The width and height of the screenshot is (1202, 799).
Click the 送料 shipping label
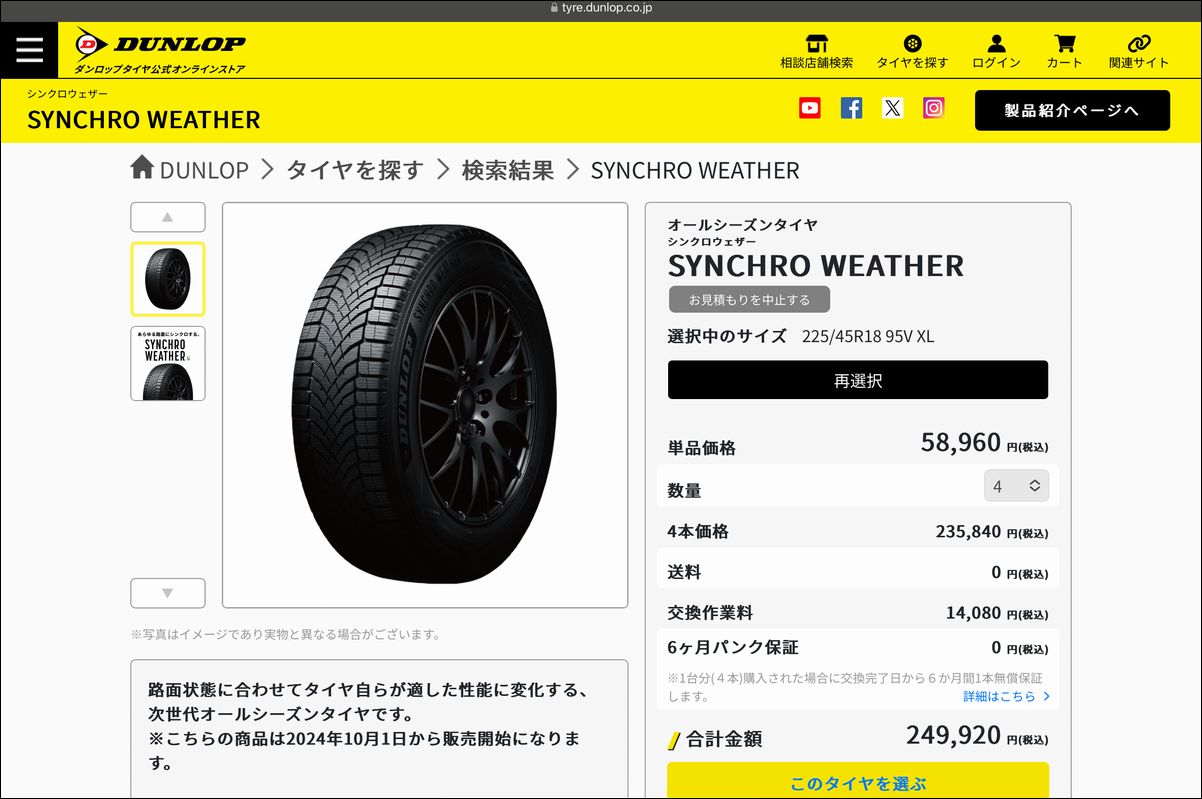click(x=684, y=573)
